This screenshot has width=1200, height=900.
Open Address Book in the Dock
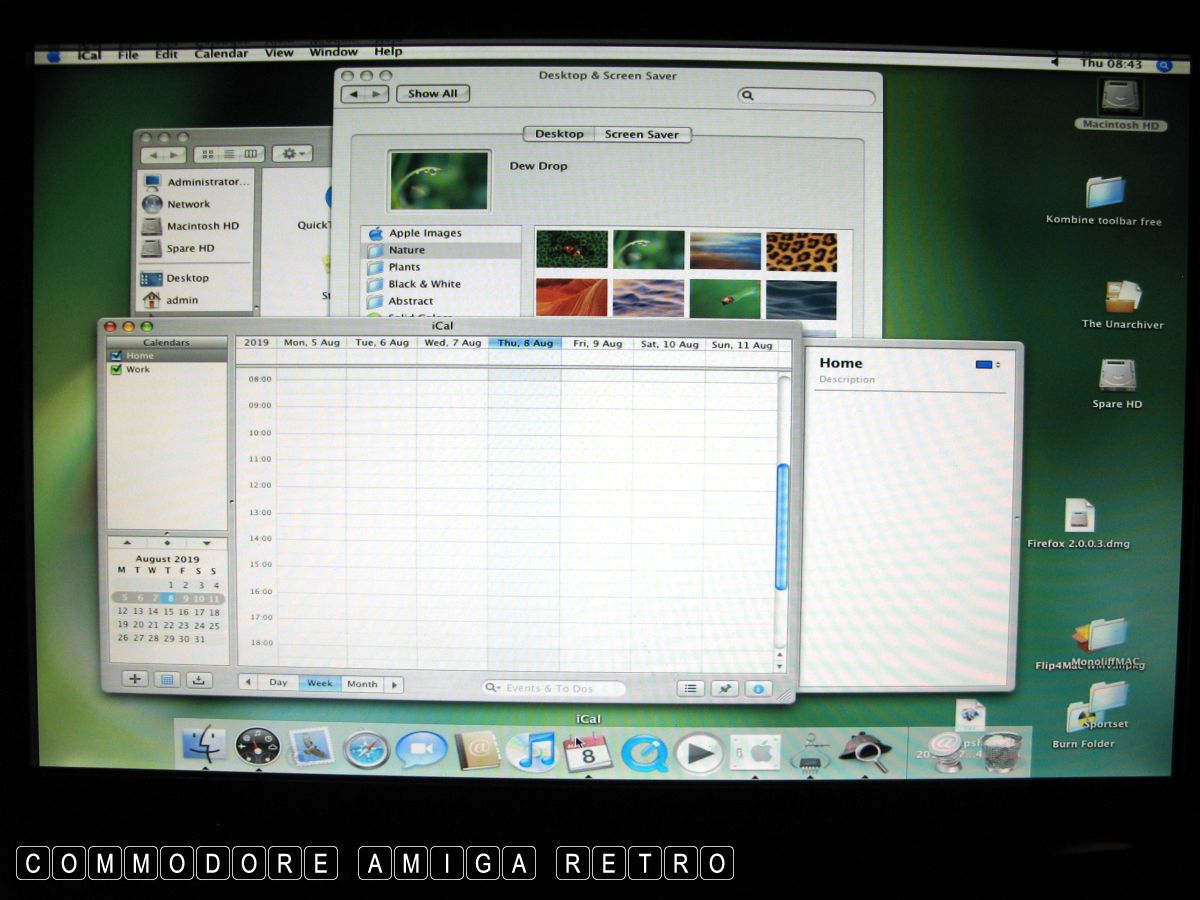tap(476, 750)
